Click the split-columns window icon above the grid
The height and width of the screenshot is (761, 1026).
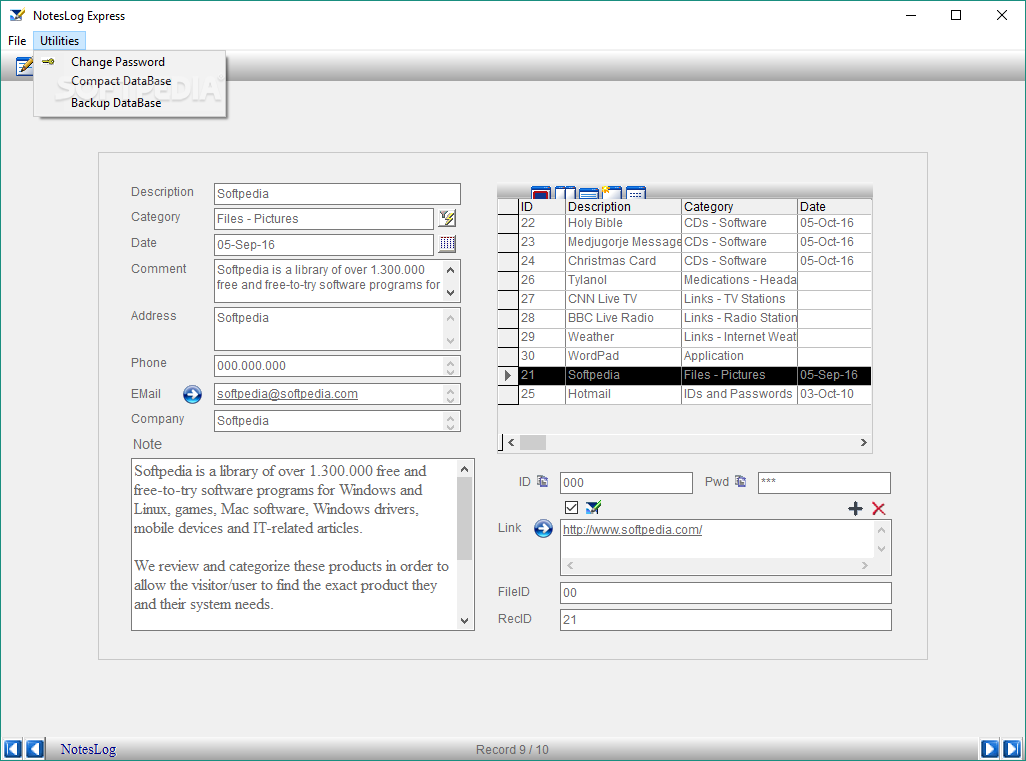click(x=565, y=192)
